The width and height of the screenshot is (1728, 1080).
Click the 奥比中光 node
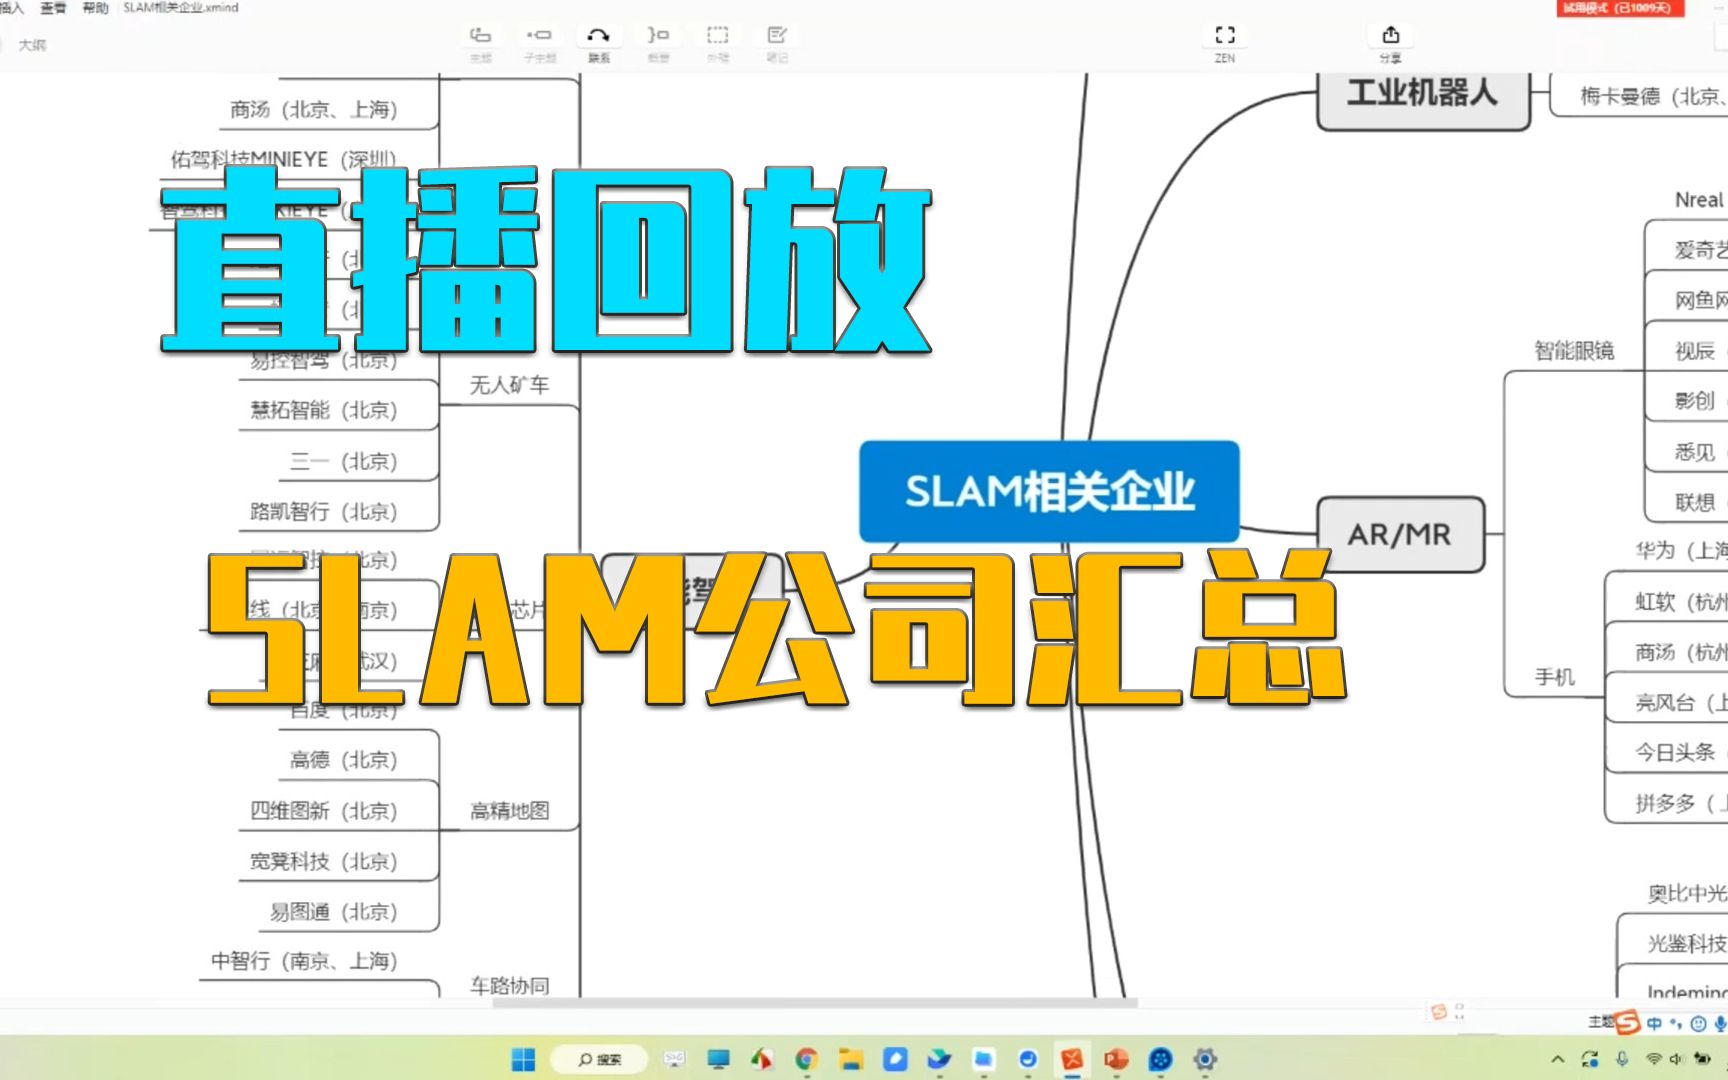(x=1687, y=893)
